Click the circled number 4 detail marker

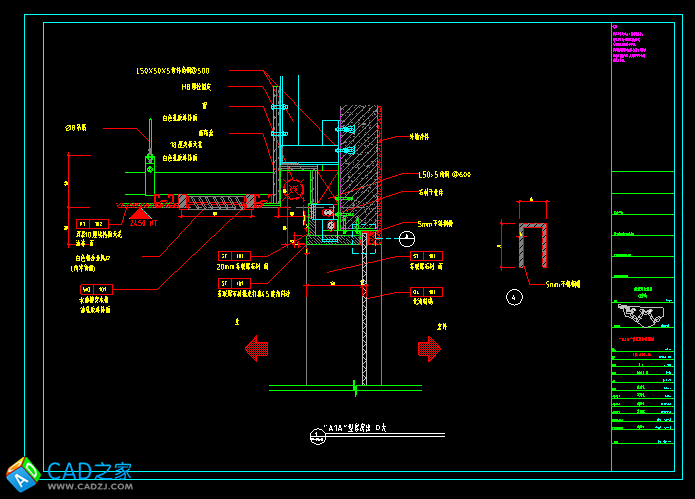(514, 297)
